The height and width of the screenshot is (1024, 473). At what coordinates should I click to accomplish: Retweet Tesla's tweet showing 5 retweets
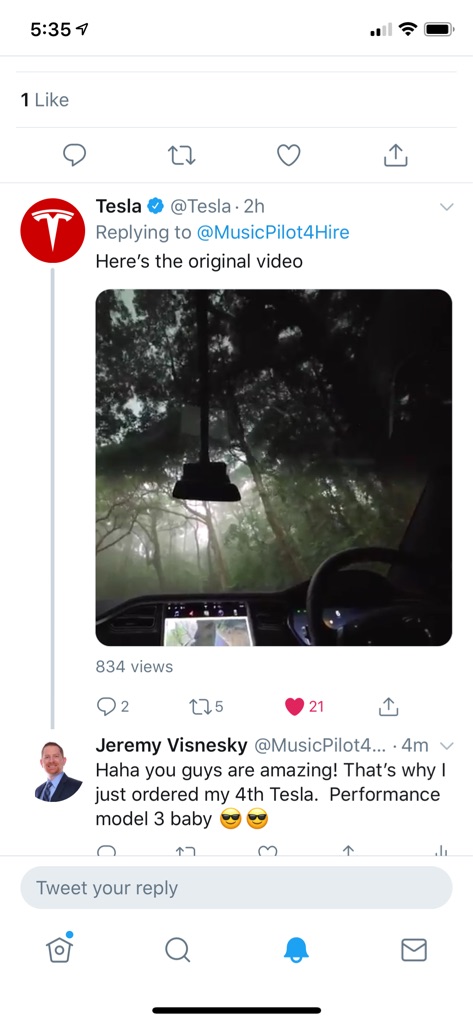(206, 706)
